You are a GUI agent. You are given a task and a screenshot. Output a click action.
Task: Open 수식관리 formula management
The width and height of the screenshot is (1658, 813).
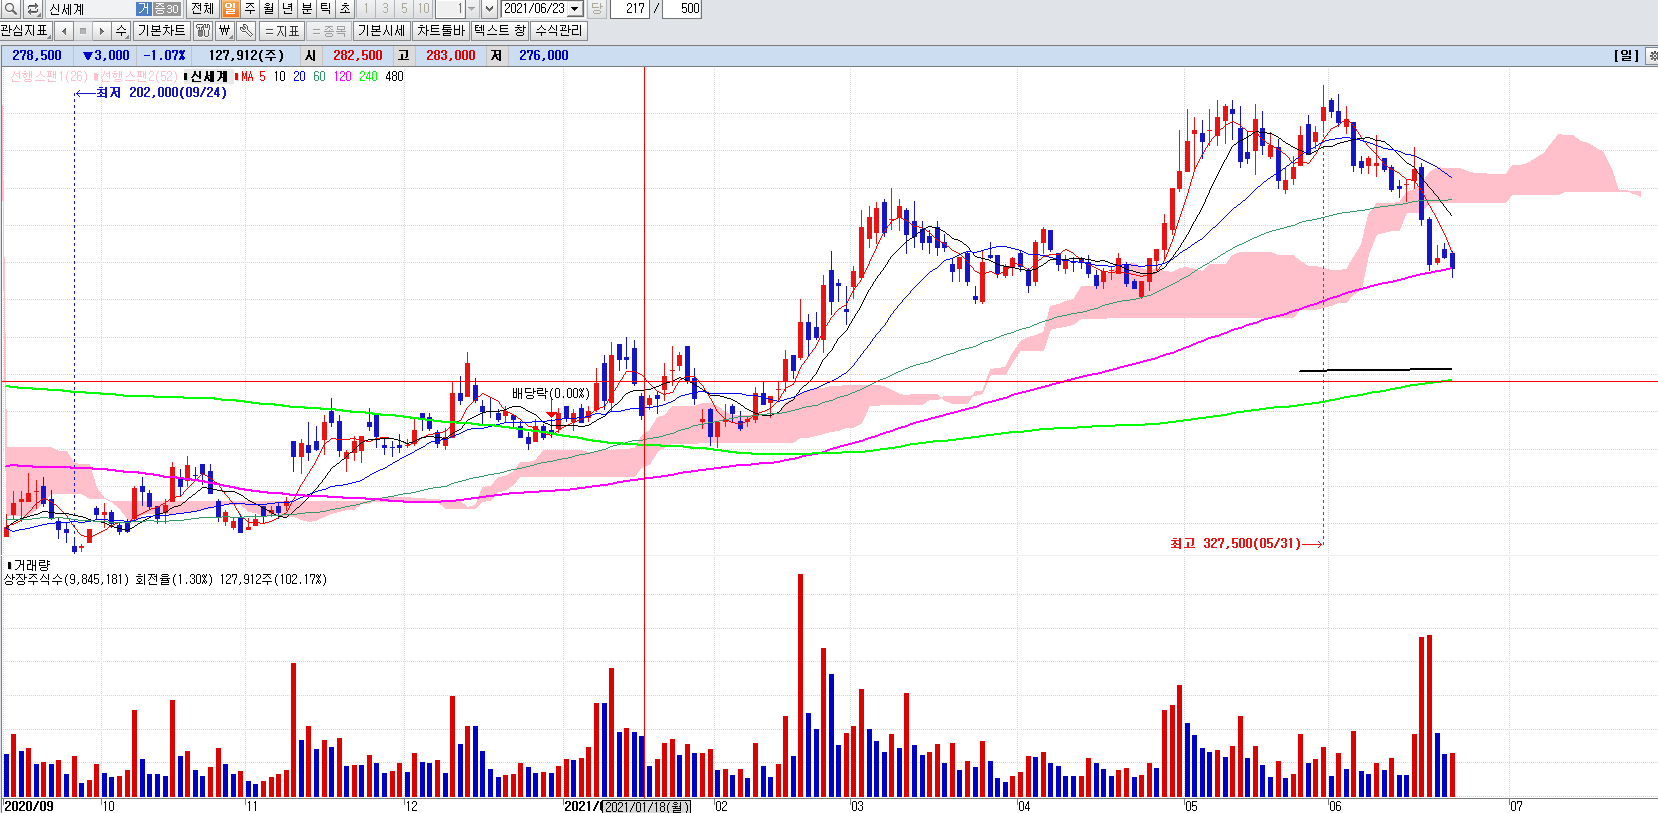click(x=559, y=31)
